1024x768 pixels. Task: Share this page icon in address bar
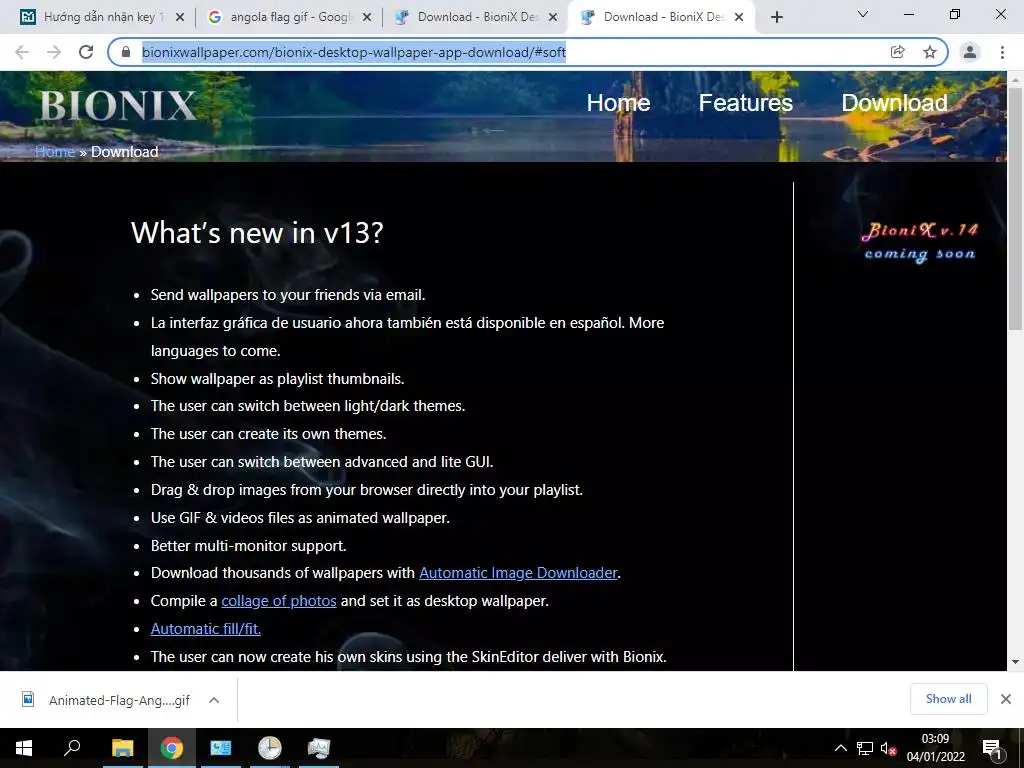tap(898, 52)
